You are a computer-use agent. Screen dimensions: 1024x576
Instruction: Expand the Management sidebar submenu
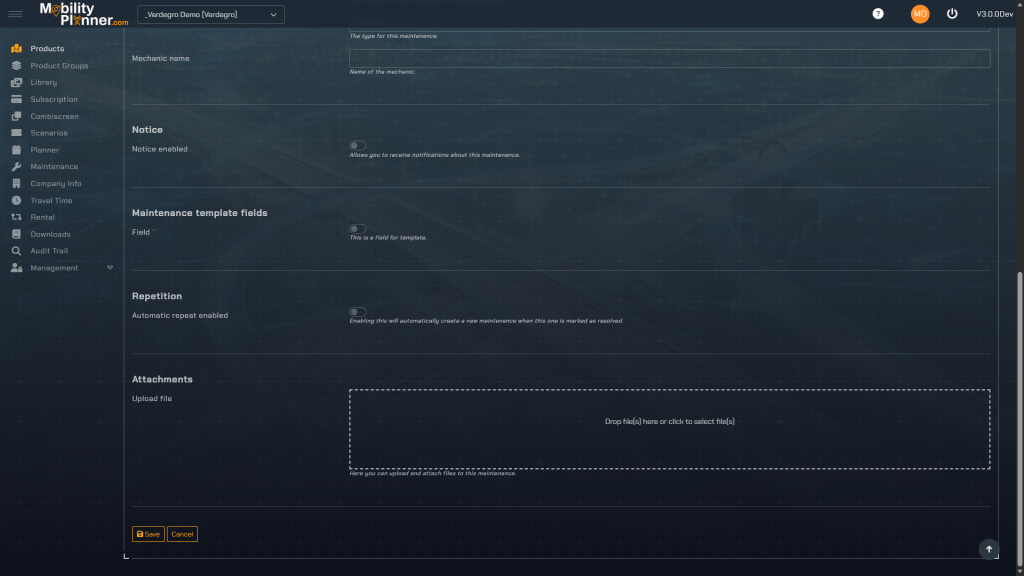click(x=110, y=268)
